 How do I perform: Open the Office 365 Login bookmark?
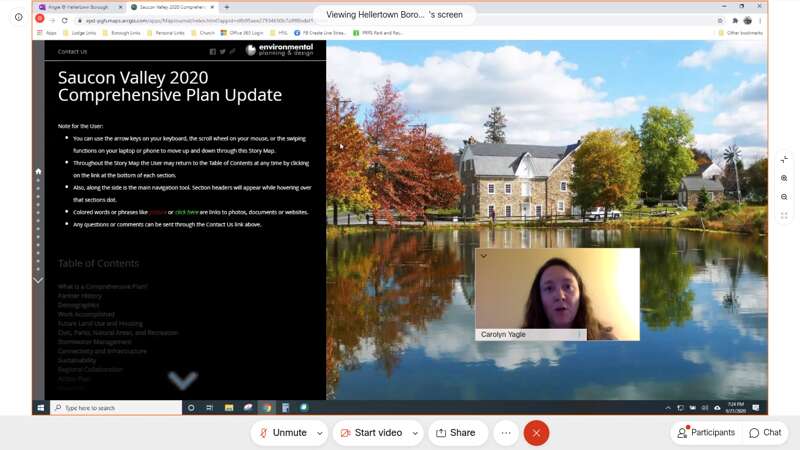click(242, 33)
